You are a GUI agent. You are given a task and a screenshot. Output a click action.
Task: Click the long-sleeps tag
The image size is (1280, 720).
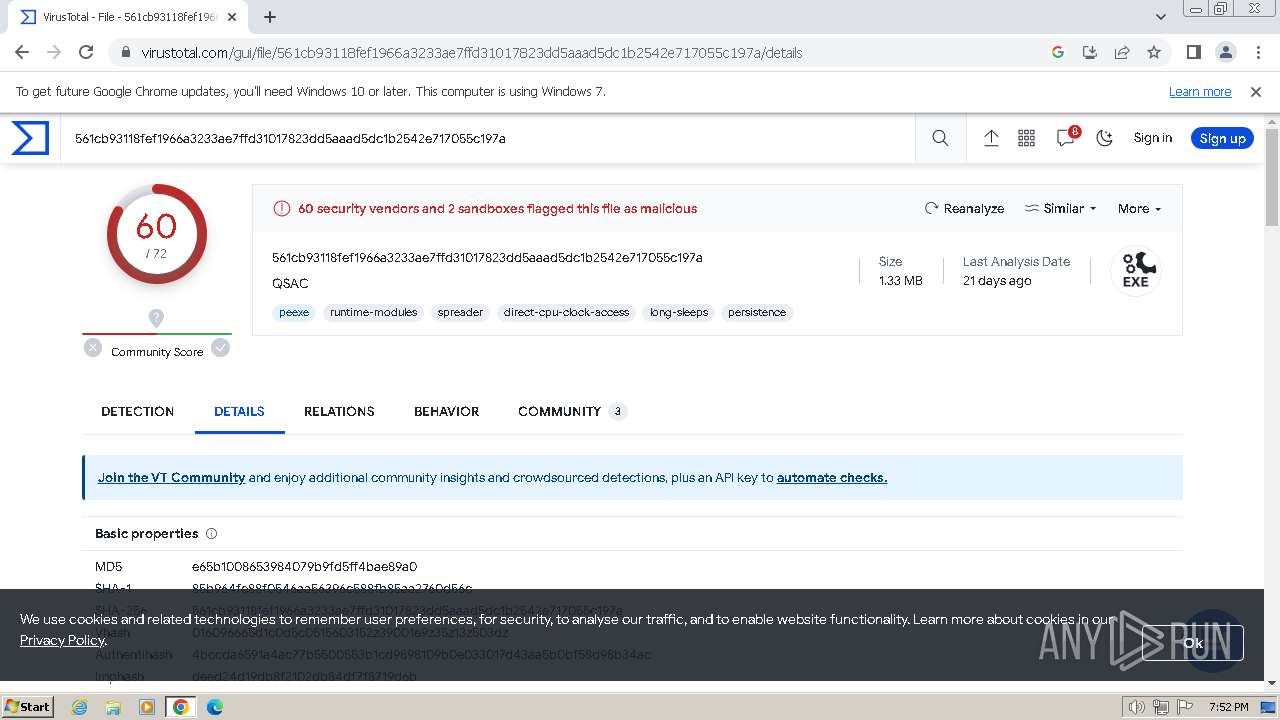pos(679,312)
